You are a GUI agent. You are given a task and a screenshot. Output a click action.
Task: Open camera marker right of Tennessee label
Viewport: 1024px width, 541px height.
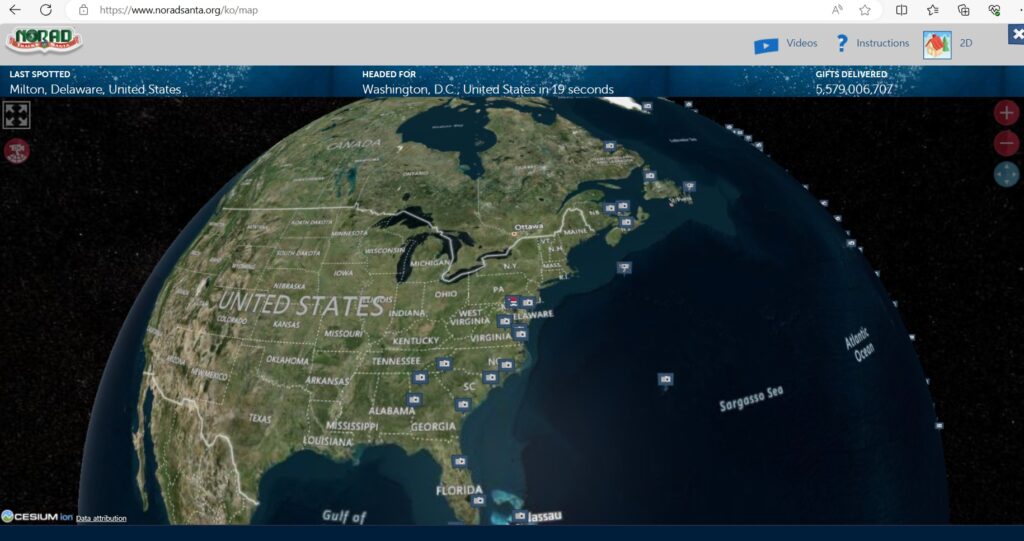point(444,364)
